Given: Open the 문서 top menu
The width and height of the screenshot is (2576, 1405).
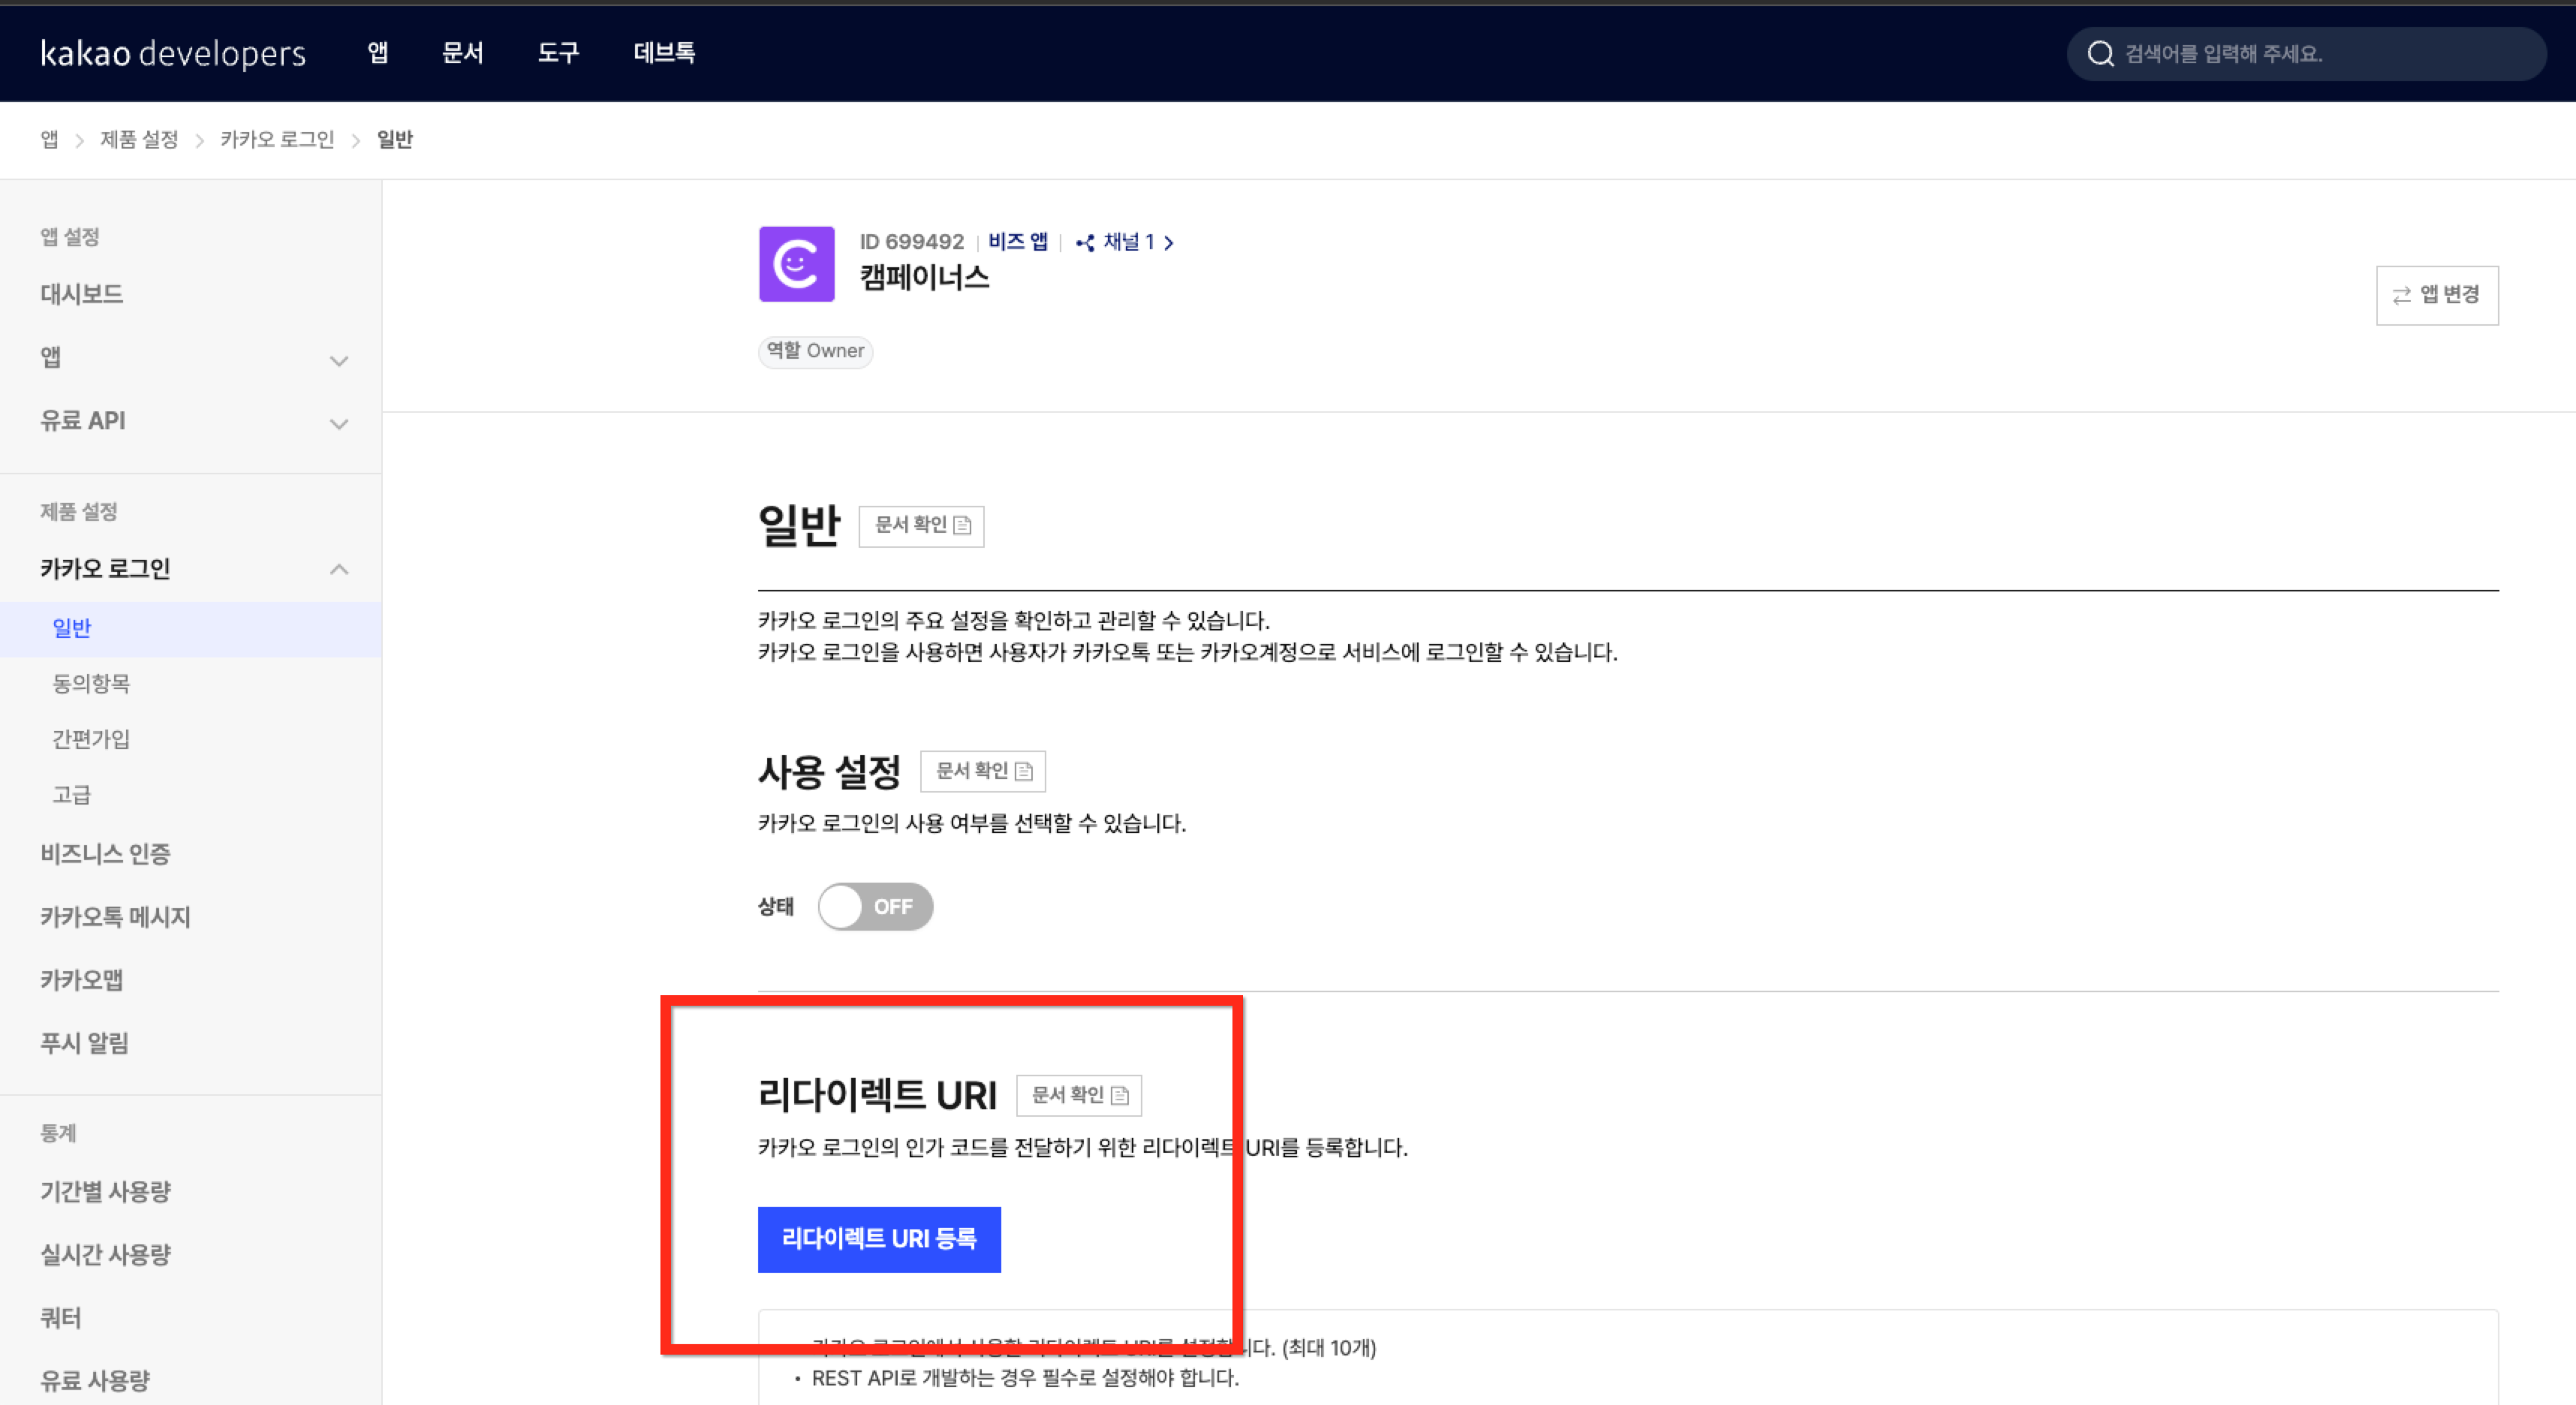Looking at the screenshot, I should pos(463,53).
